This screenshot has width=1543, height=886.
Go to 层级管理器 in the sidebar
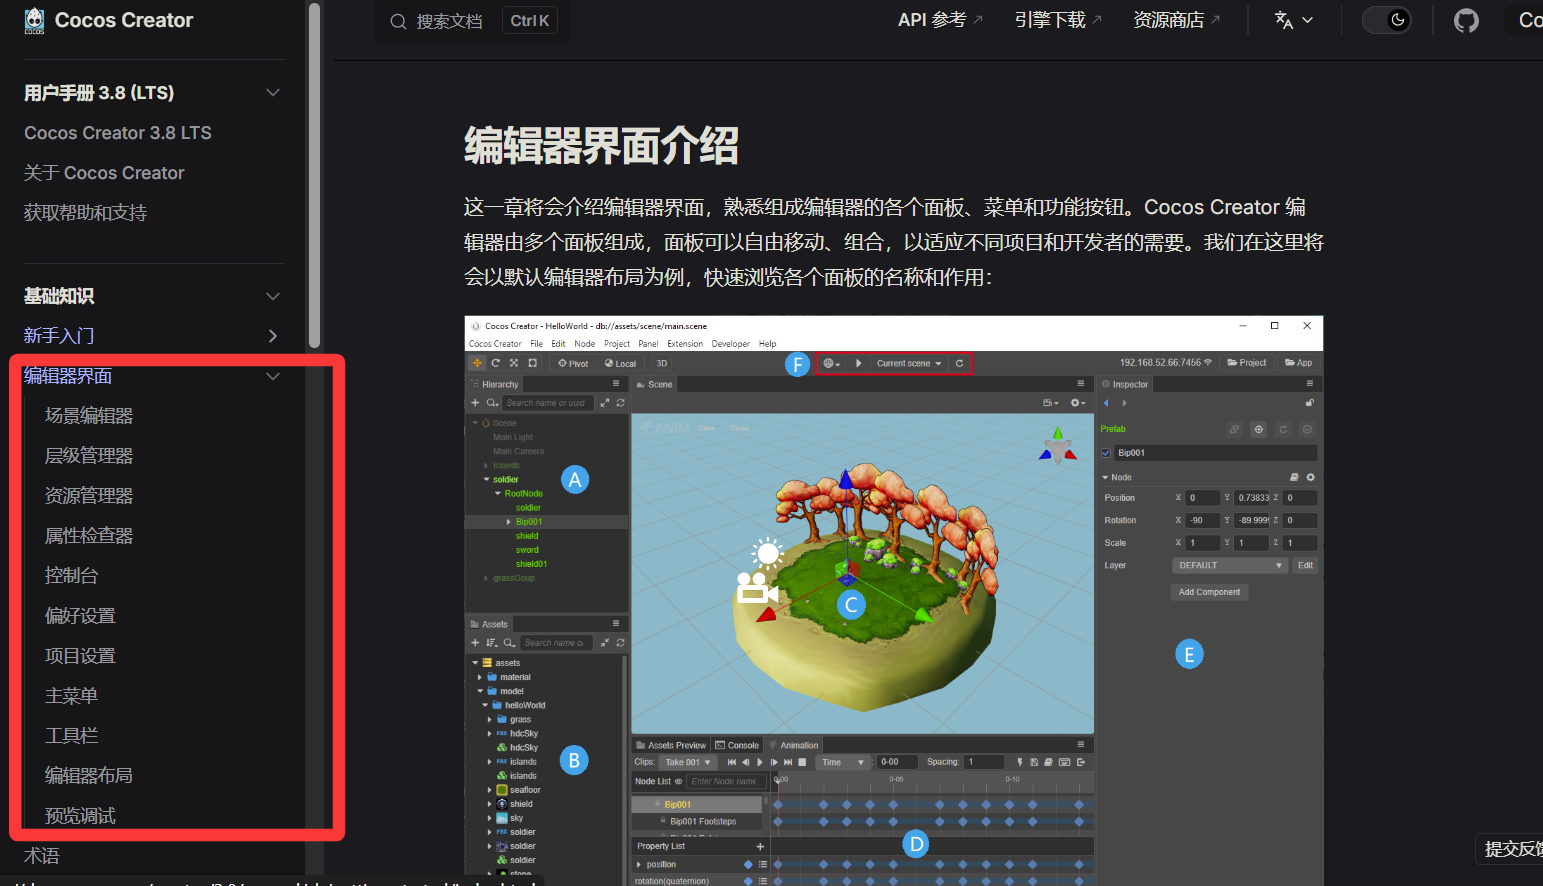[x=89, y=456]
